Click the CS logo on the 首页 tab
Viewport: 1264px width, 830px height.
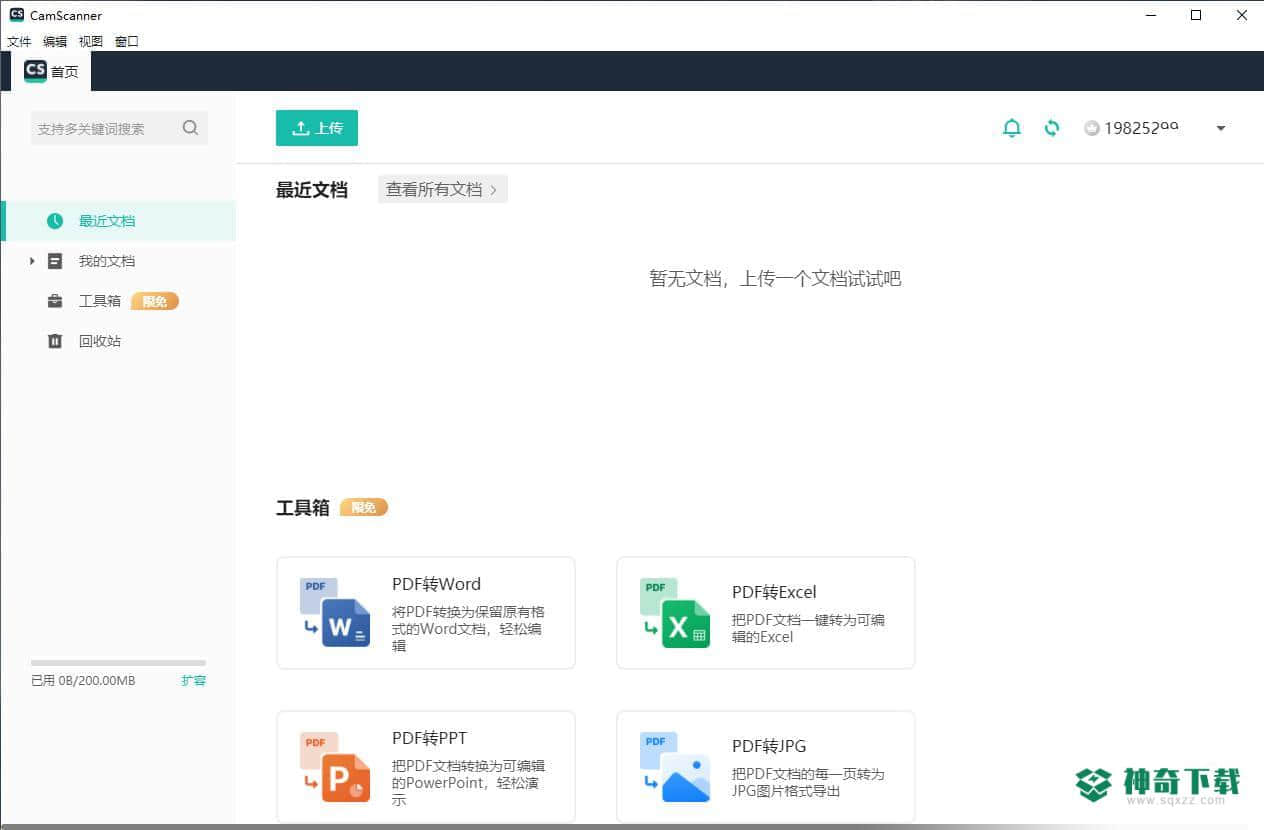click(x=35, y=71)
